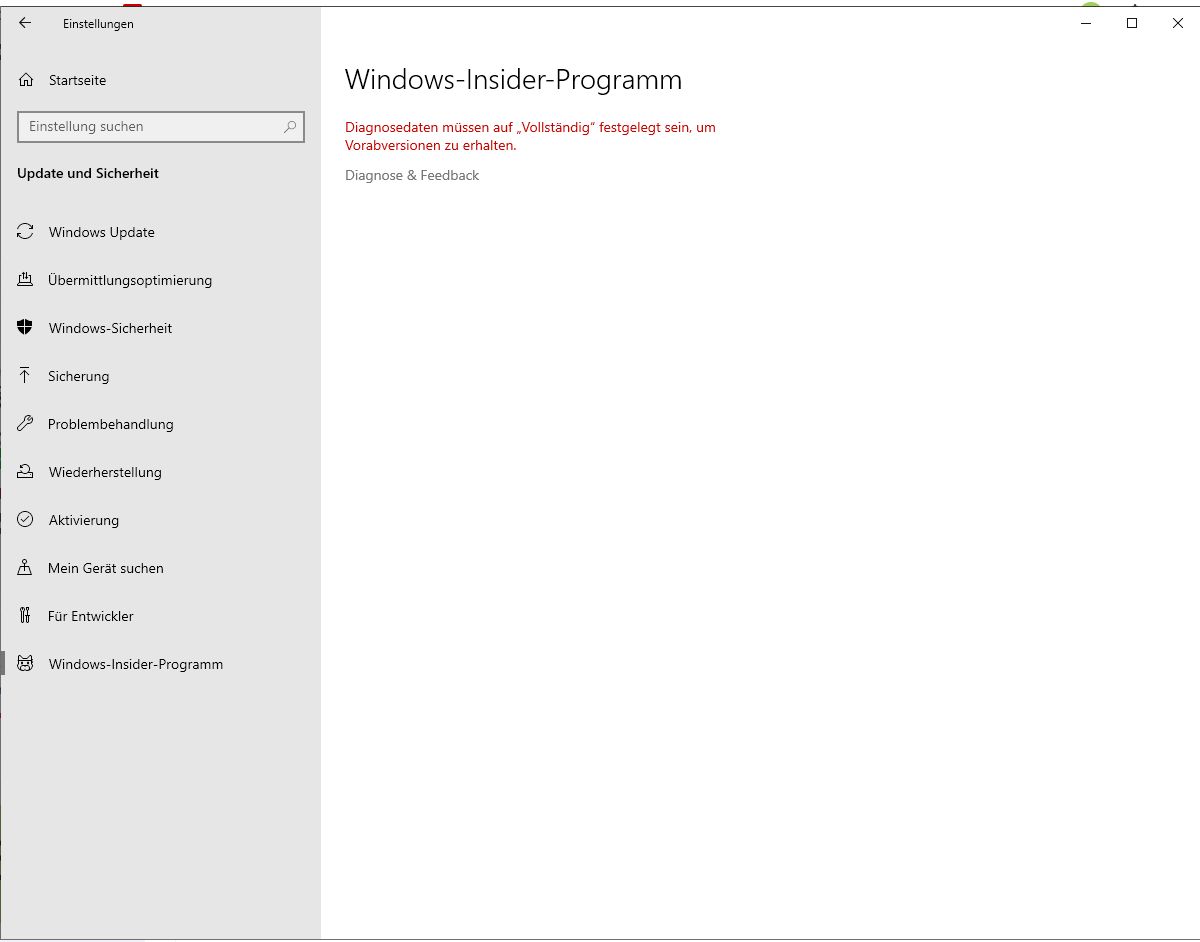Click the Aktivierung checkmark icon
The image size is (1200, 942).
26,520
